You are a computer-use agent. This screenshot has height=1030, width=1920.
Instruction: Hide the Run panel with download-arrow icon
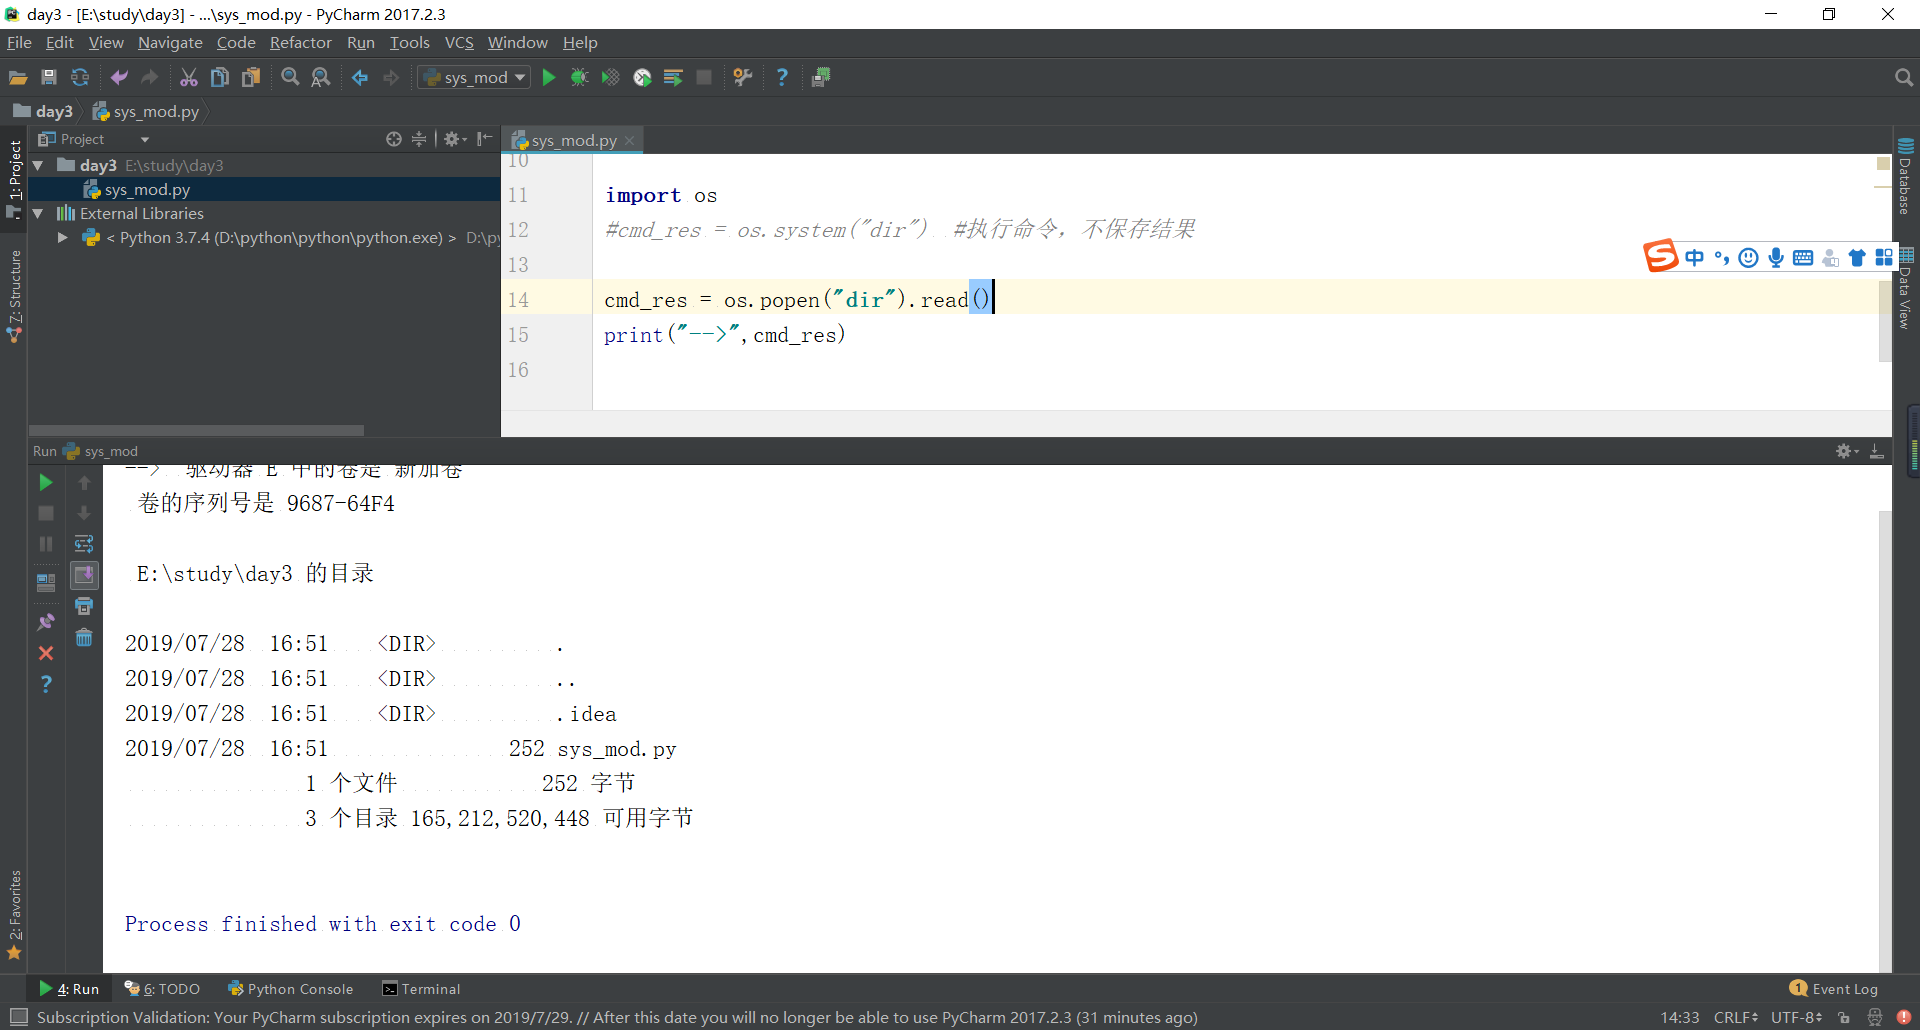coord(1877,451)
